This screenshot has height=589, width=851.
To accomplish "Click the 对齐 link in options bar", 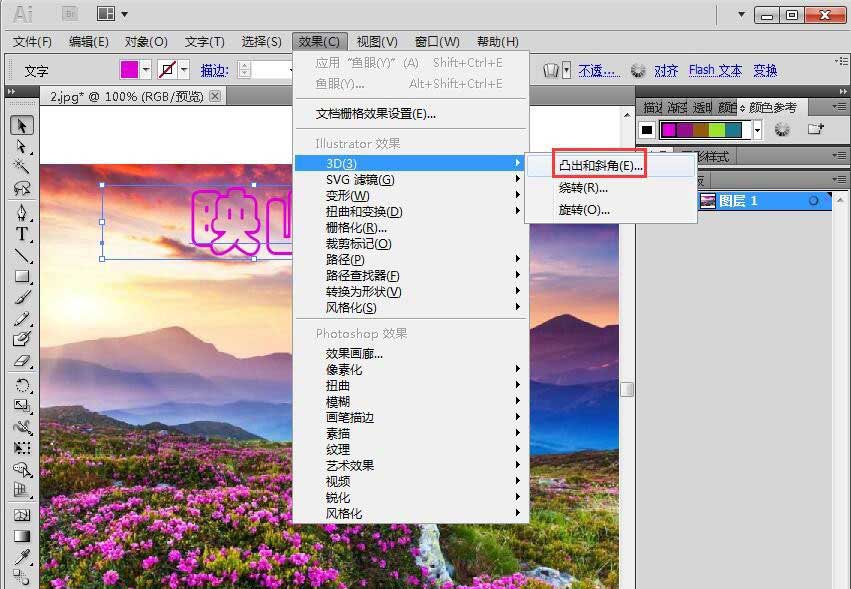I will point(666,70).
